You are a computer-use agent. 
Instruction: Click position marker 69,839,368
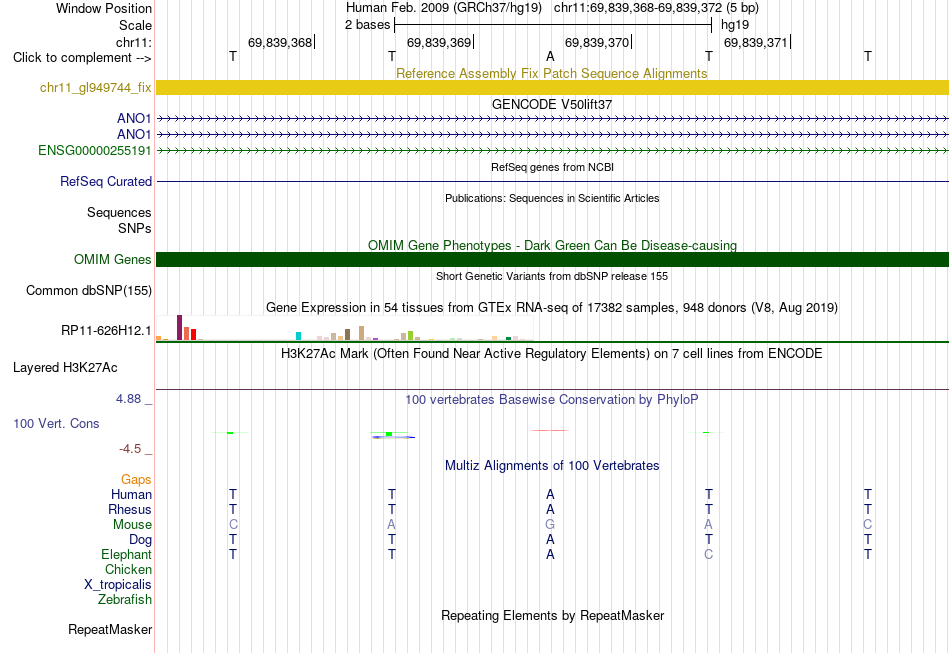click(281, 42)
